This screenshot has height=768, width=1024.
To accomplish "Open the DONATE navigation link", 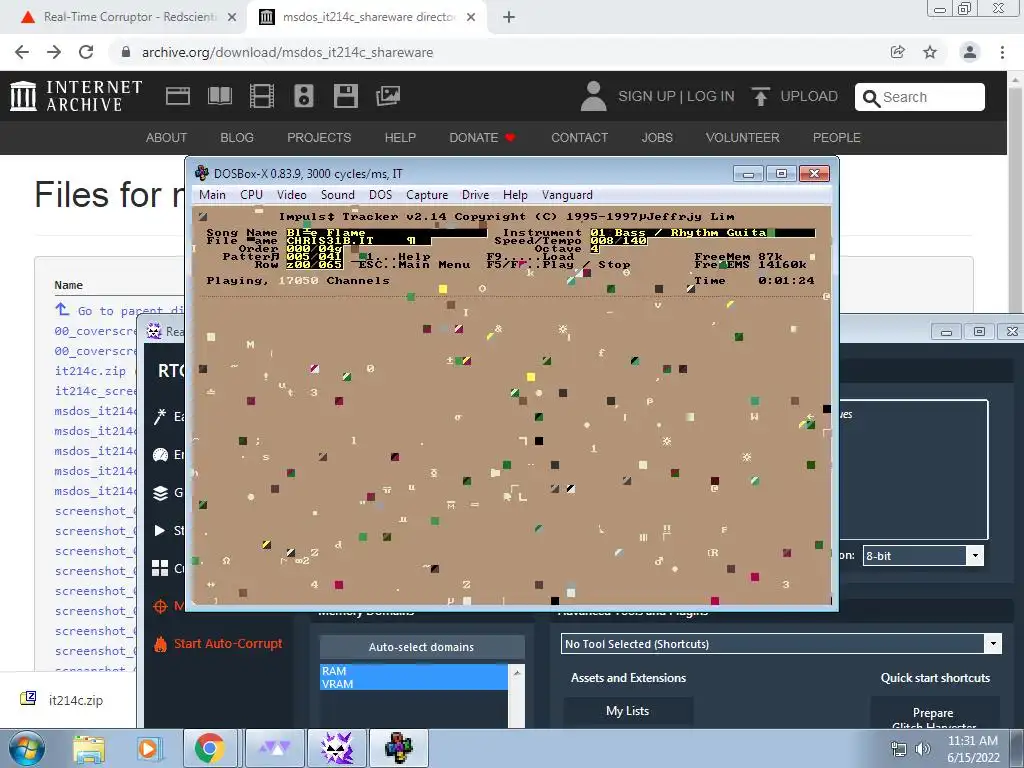I will [482, 138].
